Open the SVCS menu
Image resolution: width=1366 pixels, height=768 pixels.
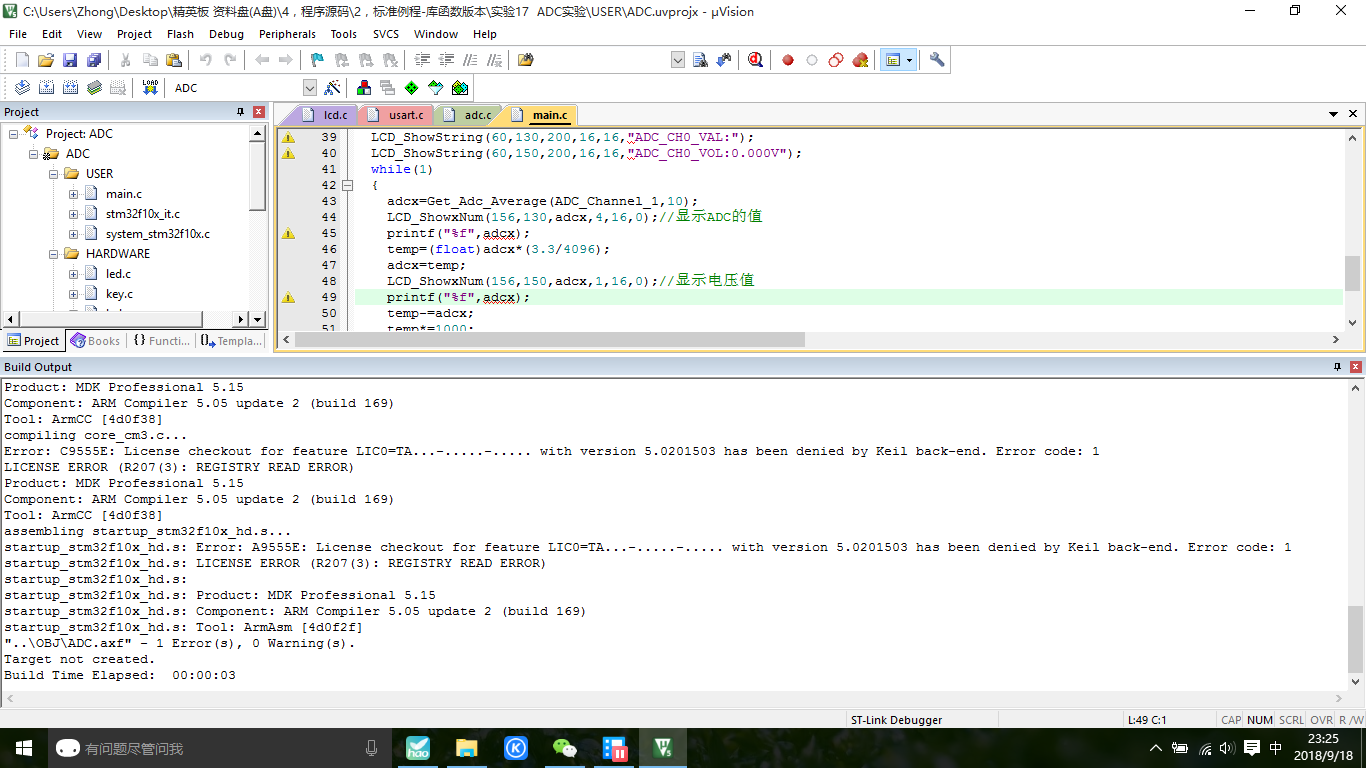click(385, 34)
